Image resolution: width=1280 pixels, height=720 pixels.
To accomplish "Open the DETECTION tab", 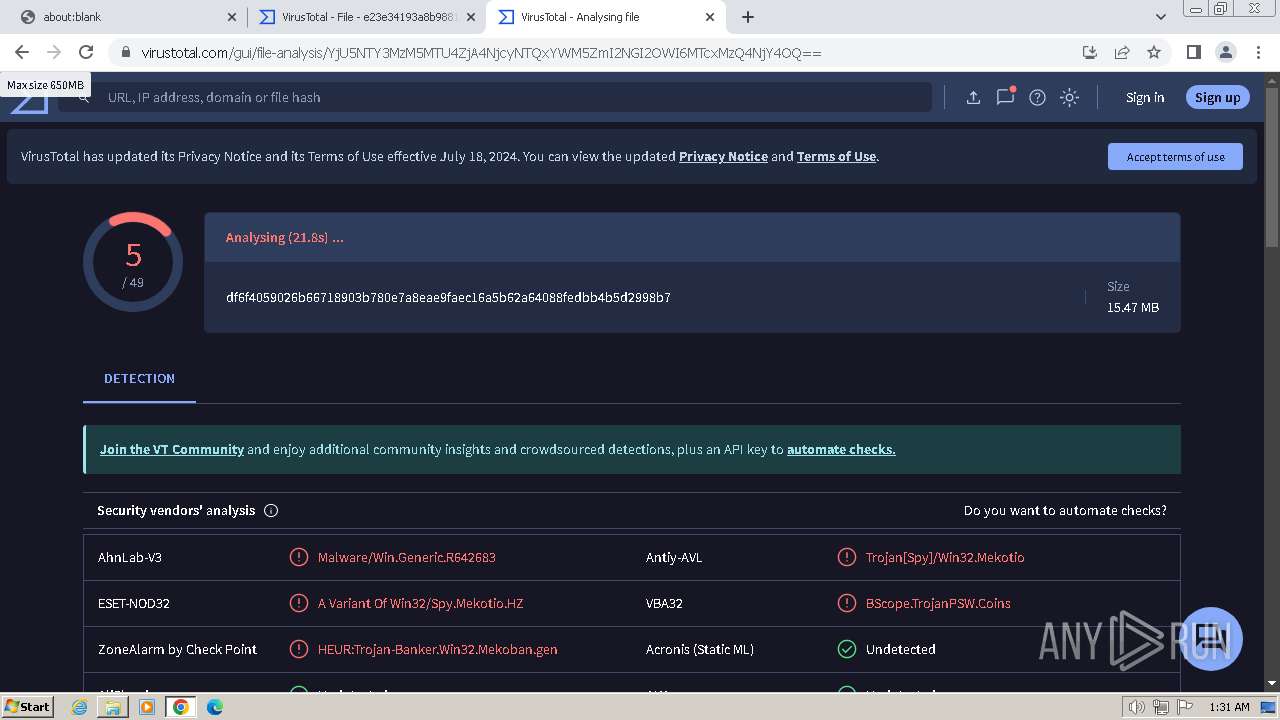I will point(139,378).
